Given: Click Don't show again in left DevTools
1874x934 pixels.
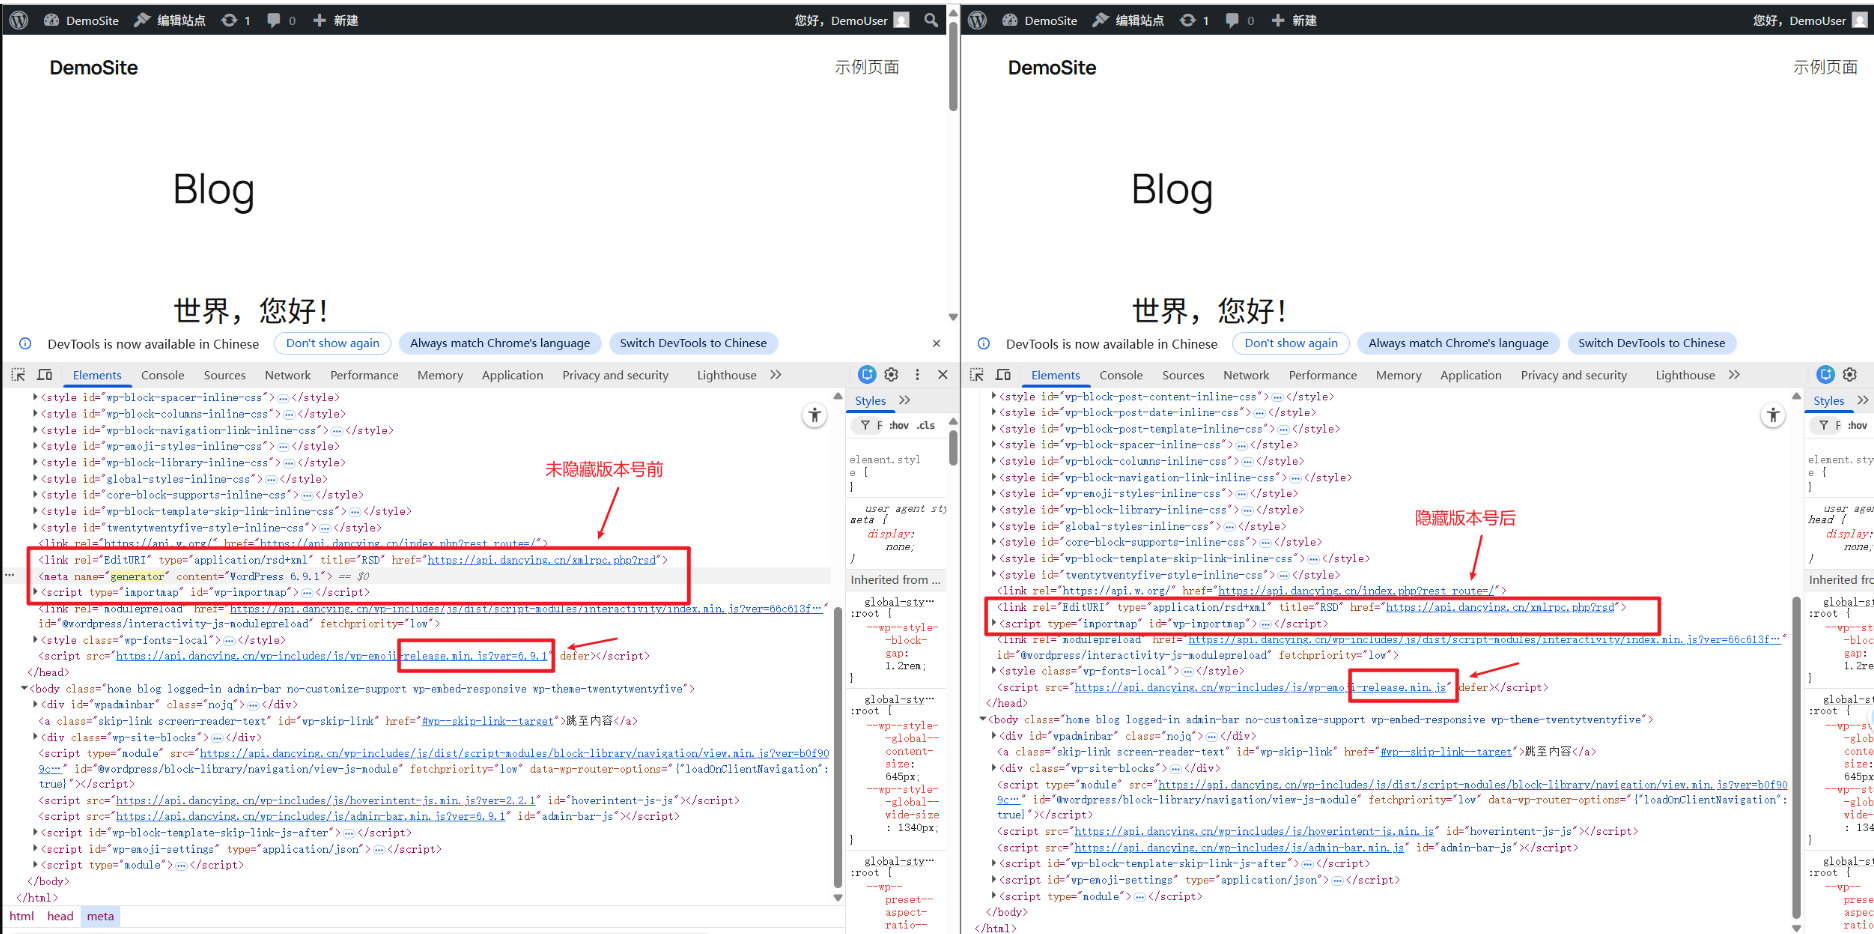Looking at the screenshot, I should click(x=333, y=343).
